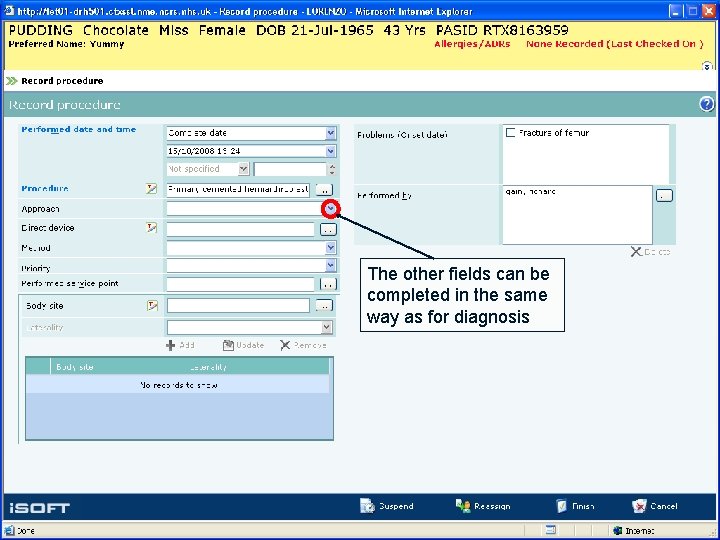Click the Cancel button
The height and width of the screenshot is (540, 720).
click(x=654, y=506)
